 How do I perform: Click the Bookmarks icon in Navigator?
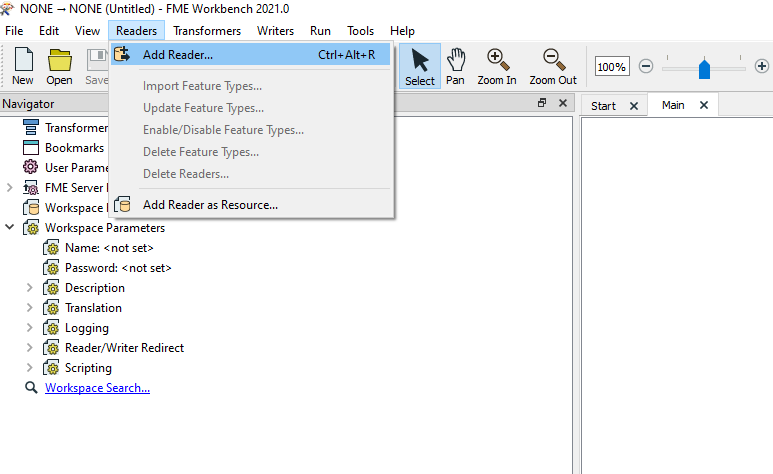coord(31,147)
